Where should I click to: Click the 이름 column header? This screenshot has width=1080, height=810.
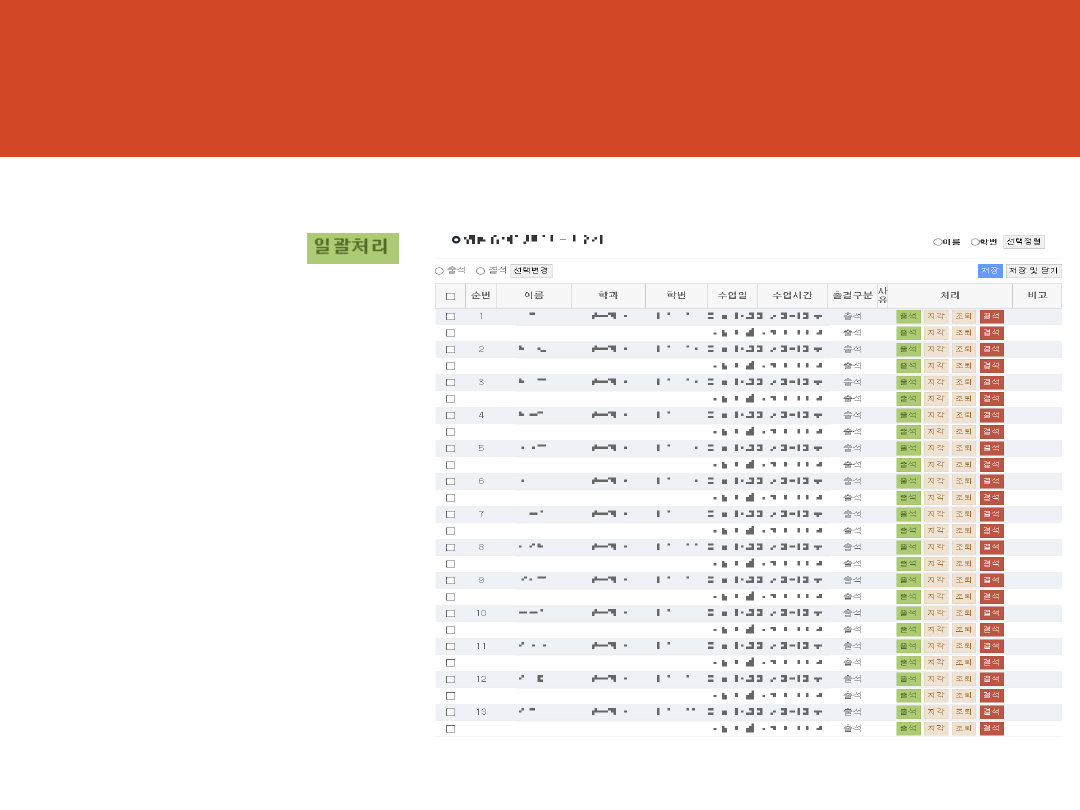[533, 296]
